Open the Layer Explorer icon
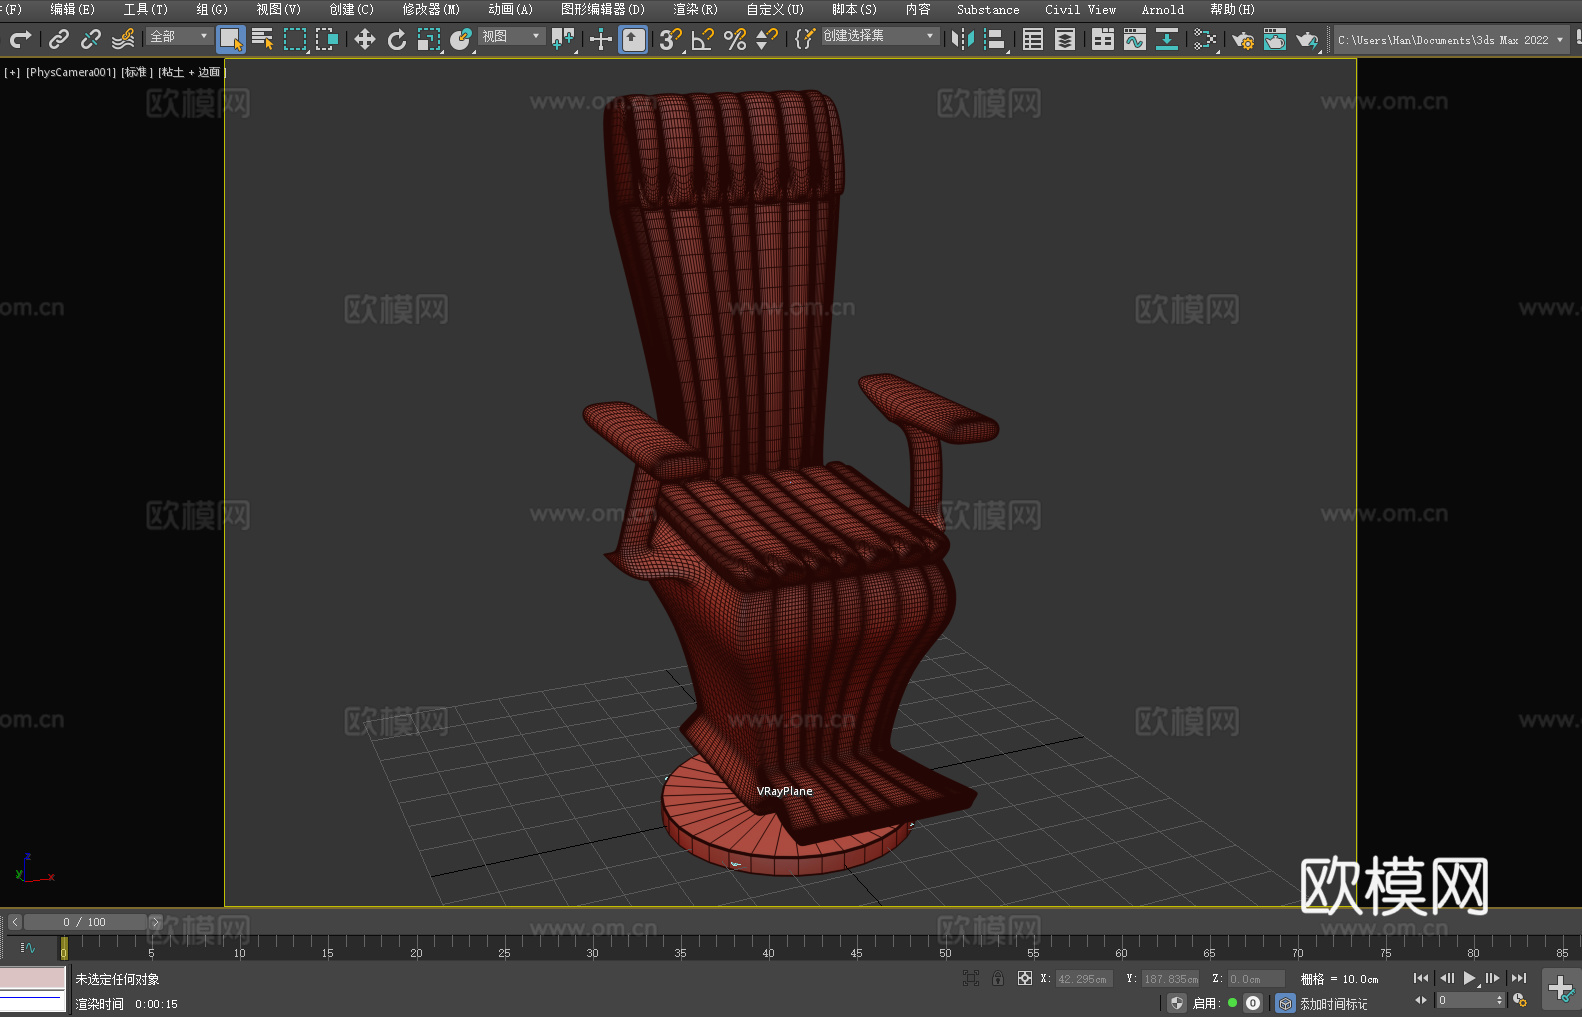The image size is (1582, 1017). tap(1065, 39)
